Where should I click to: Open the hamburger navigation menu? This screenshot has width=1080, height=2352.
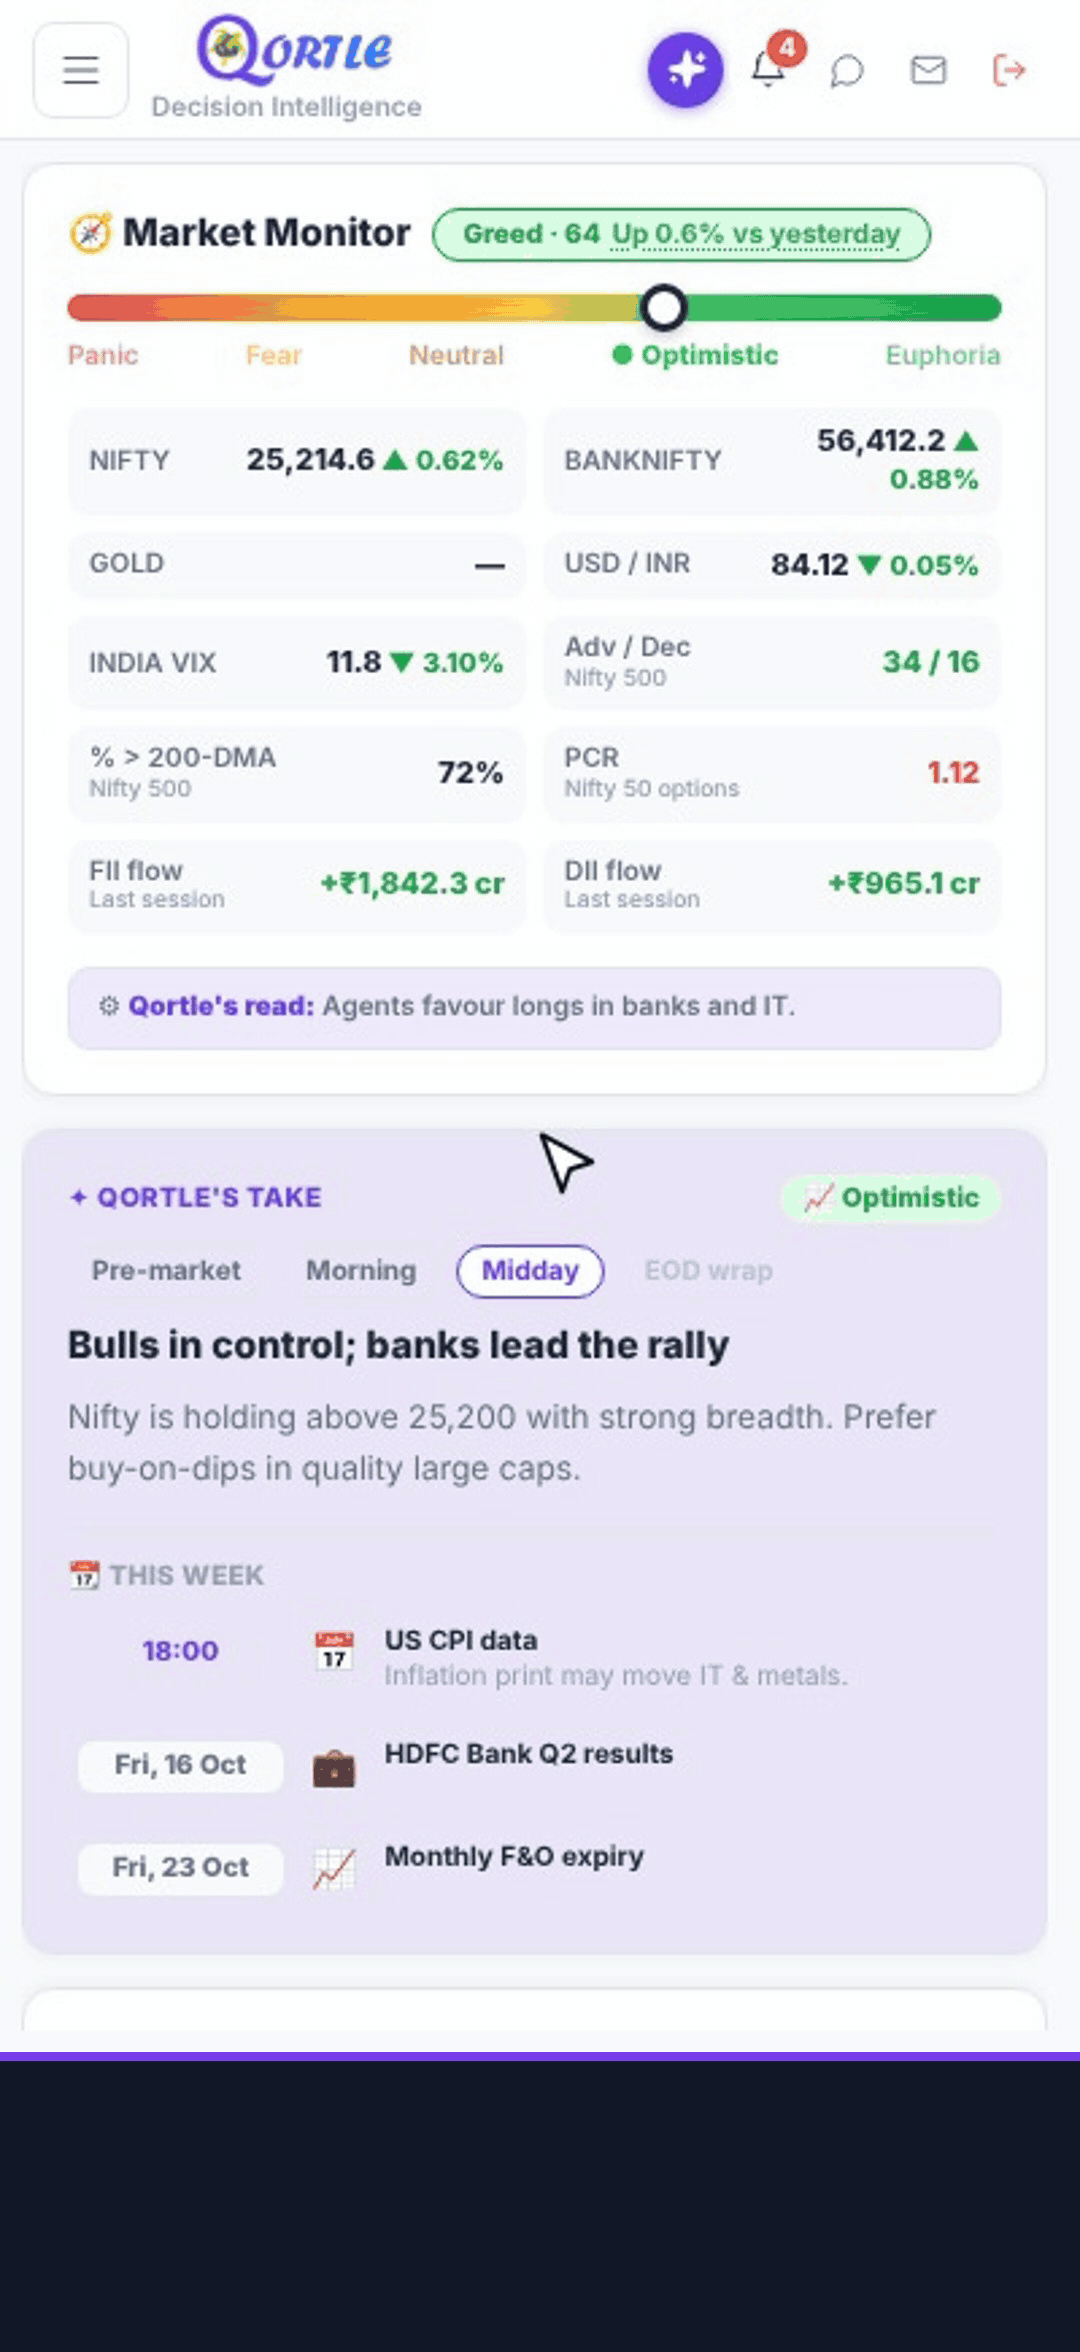[81, 70]
